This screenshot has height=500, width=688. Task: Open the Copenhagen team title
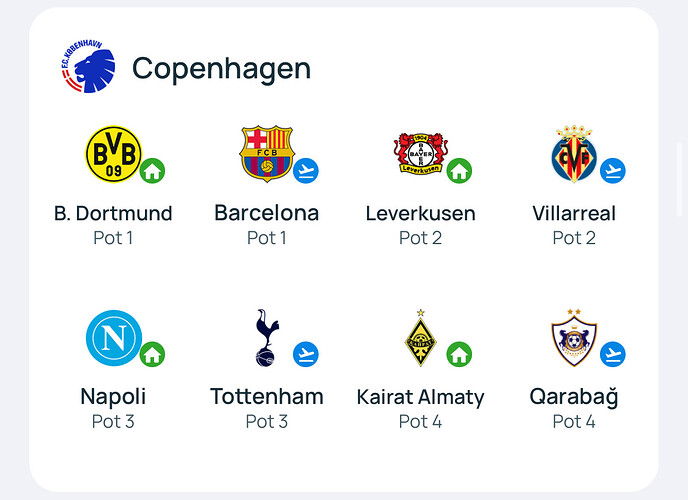[222, 68]
